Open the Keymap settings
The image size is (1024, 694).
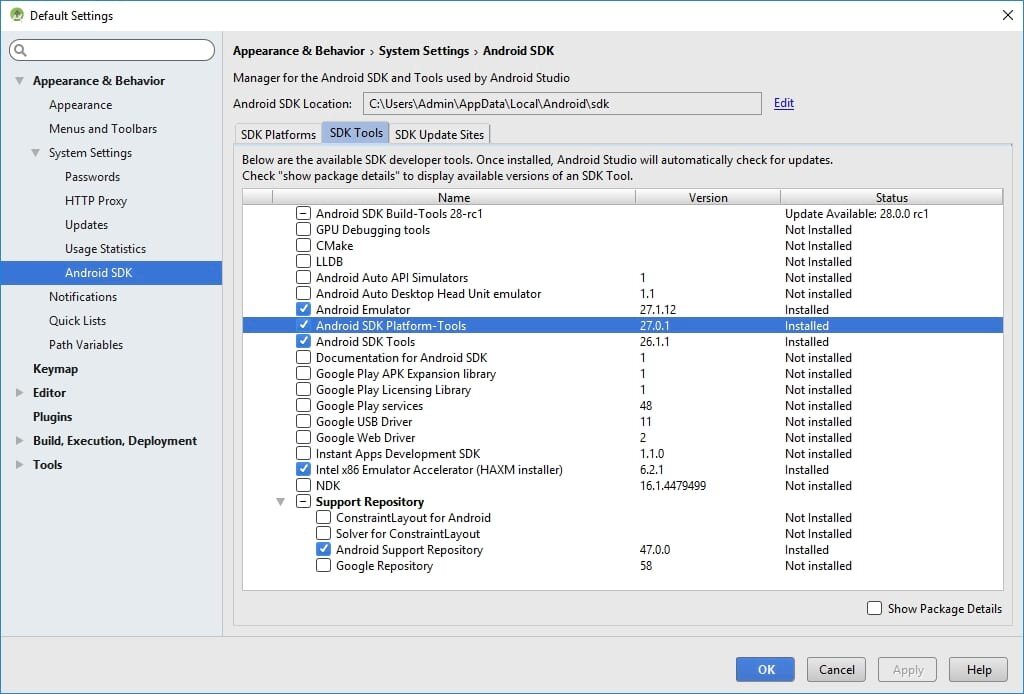pyautogui.click(x=56, y=369)
